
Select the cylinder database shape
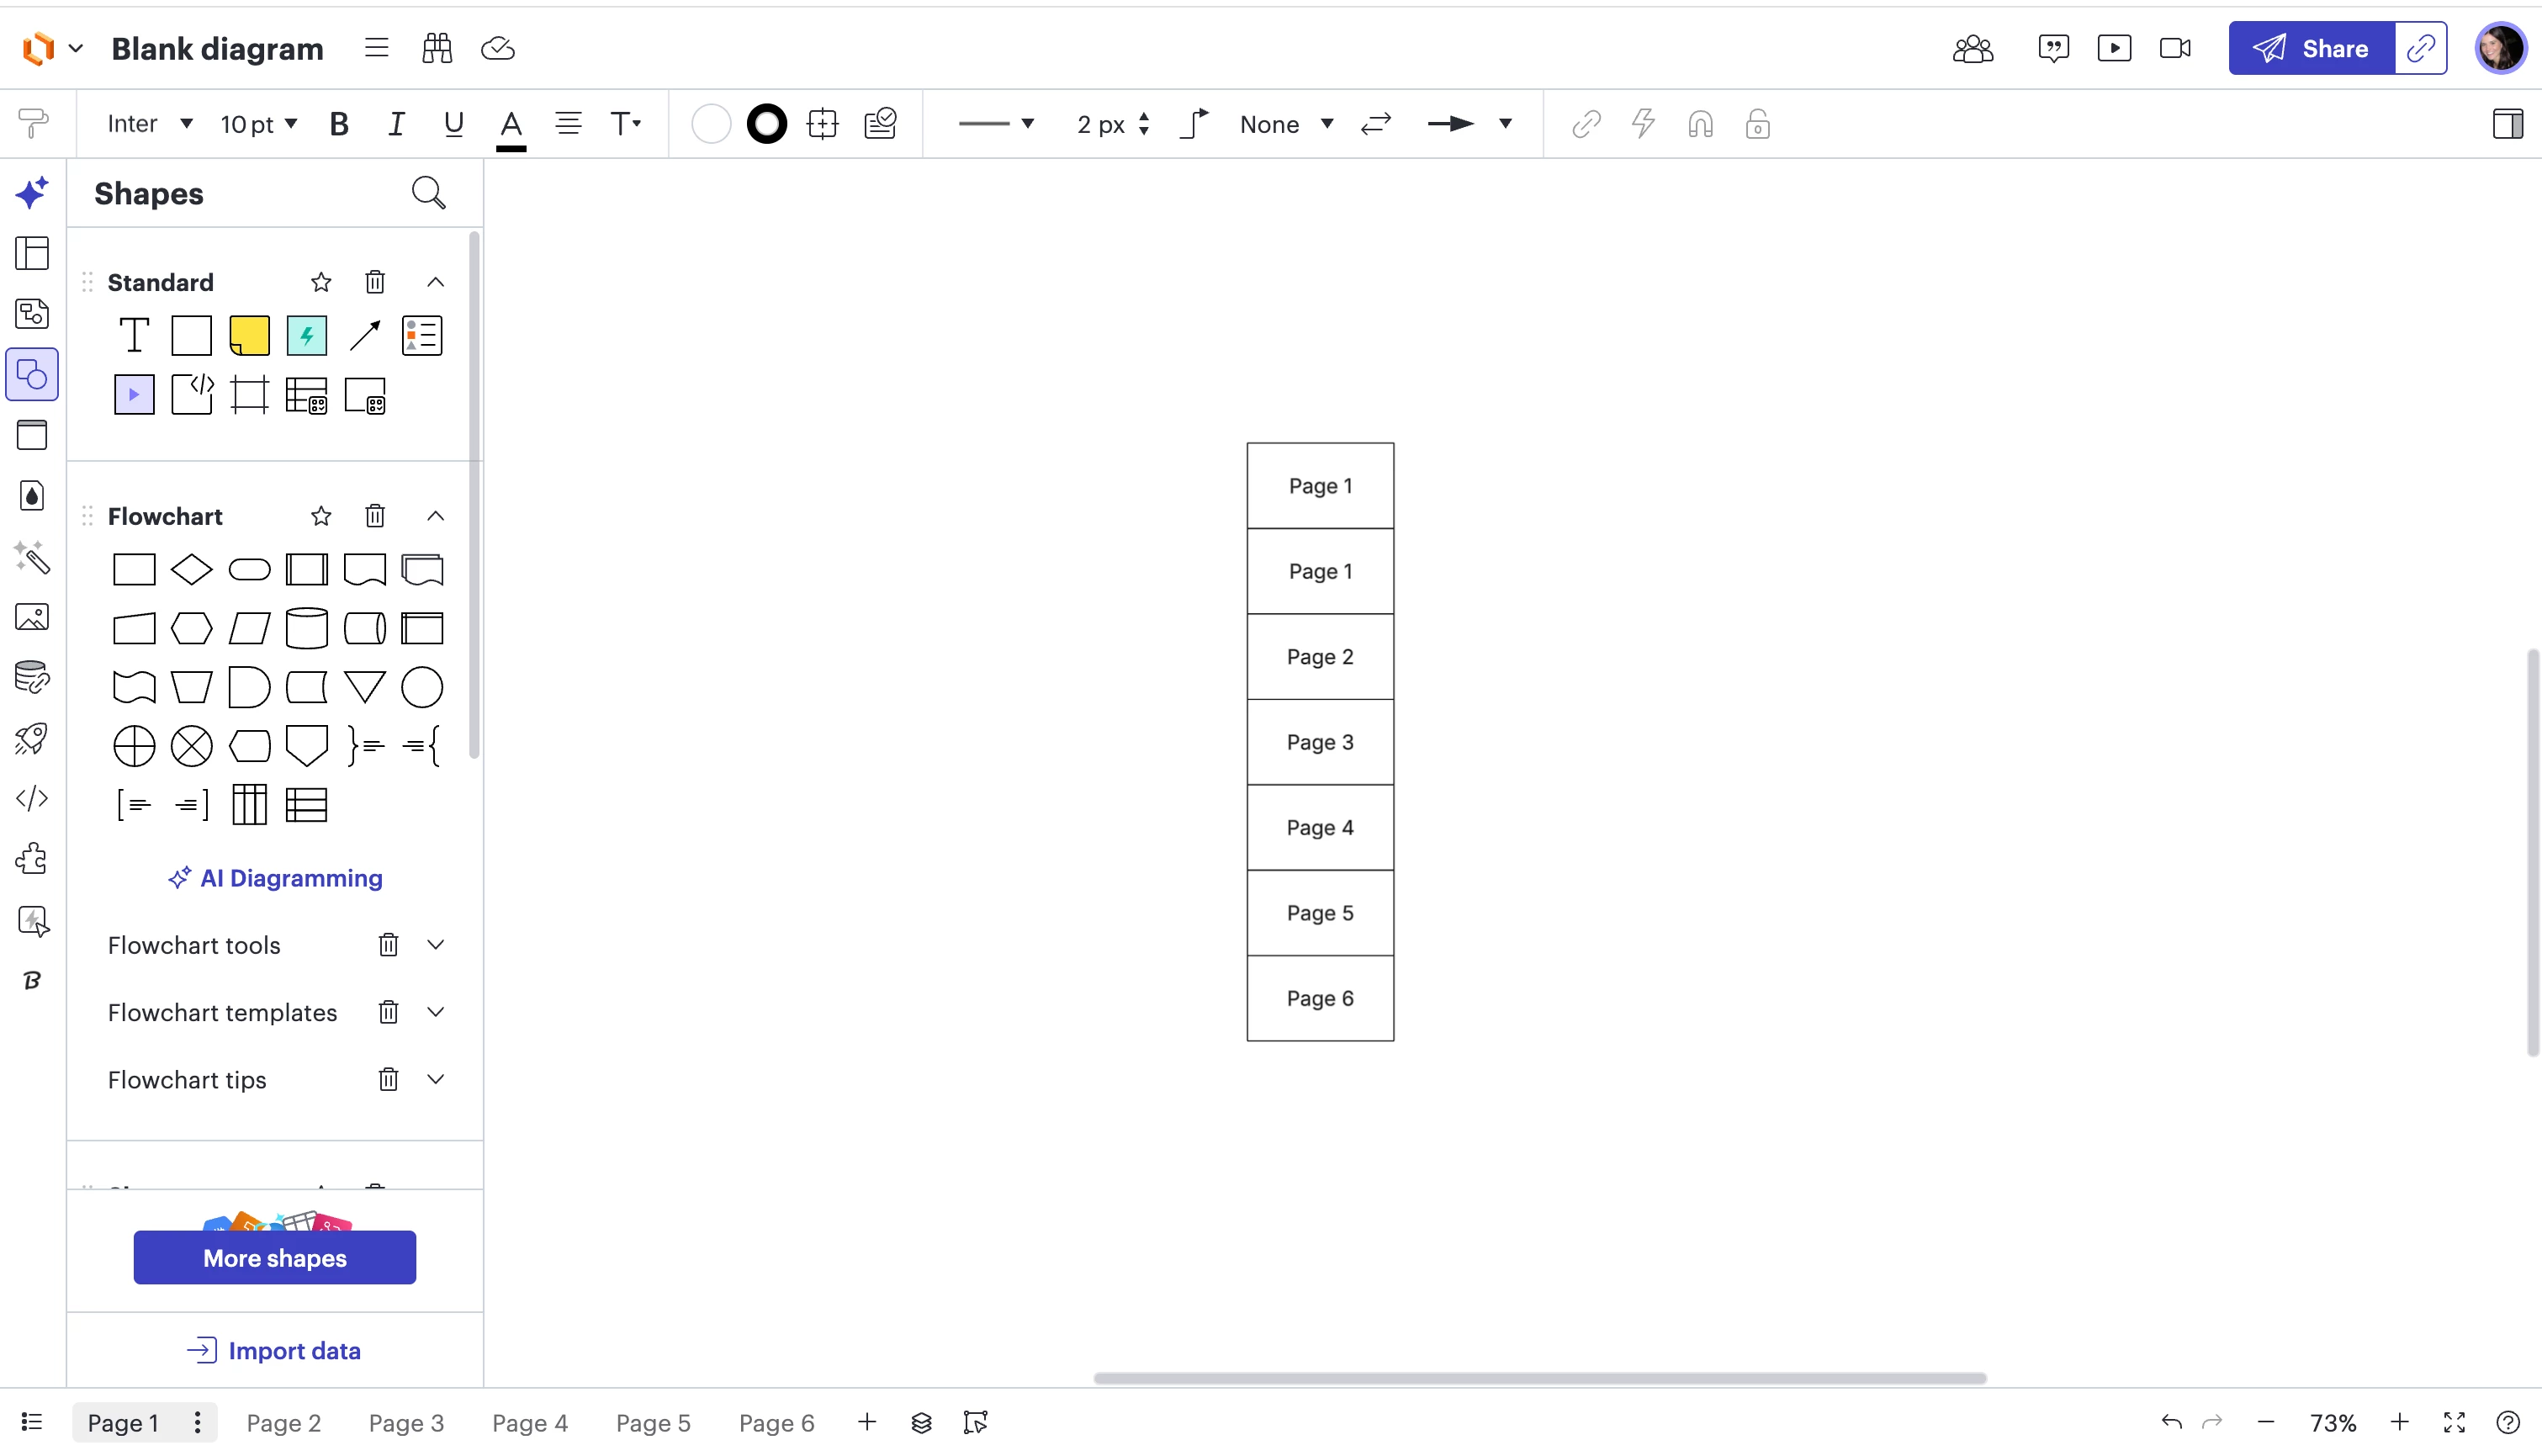tap(306, 629)
